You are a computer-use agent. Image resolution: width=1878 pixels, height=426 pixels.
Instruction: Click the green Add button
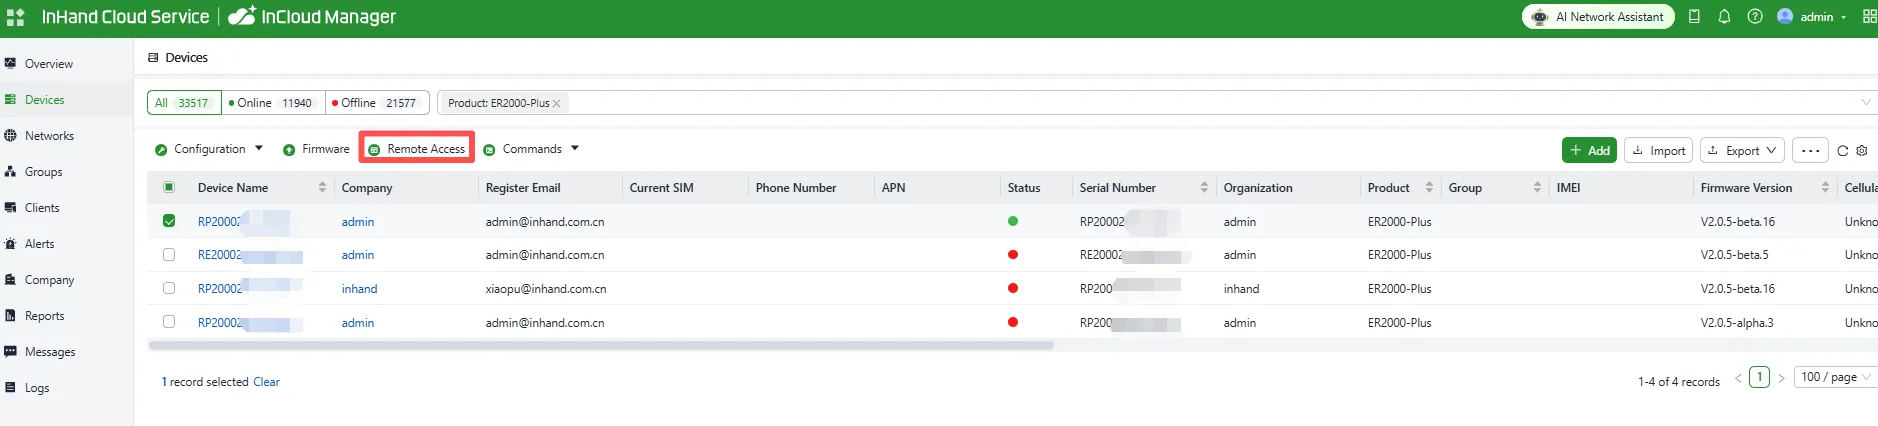1589,150
